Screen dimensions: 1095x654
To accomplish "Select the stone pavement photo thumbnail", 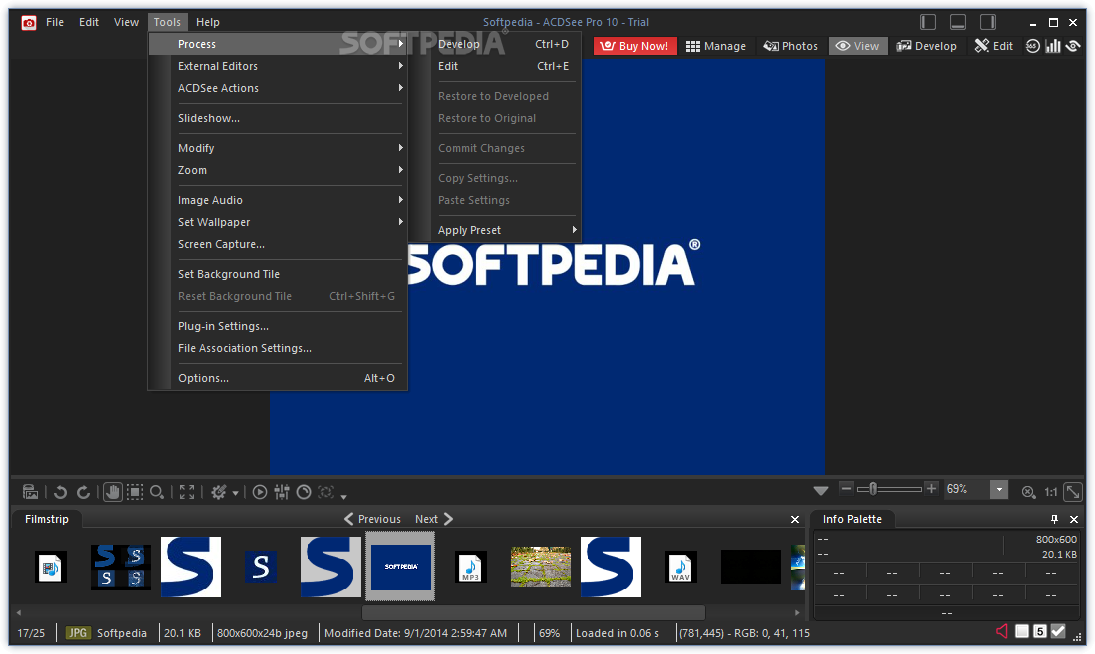I will coord(541,567).
